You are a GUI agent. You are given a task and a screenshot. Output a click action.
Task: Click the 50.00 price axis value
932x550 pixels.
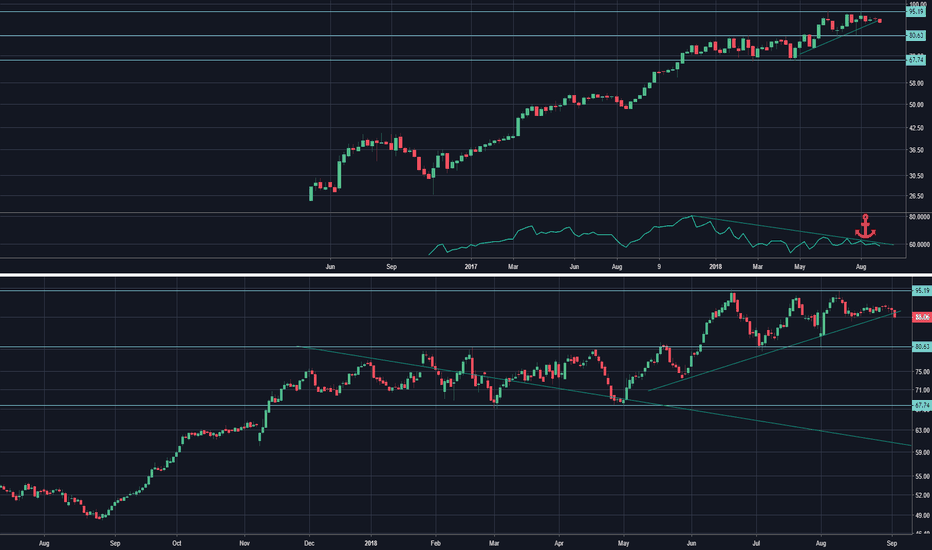click(916, 105)
